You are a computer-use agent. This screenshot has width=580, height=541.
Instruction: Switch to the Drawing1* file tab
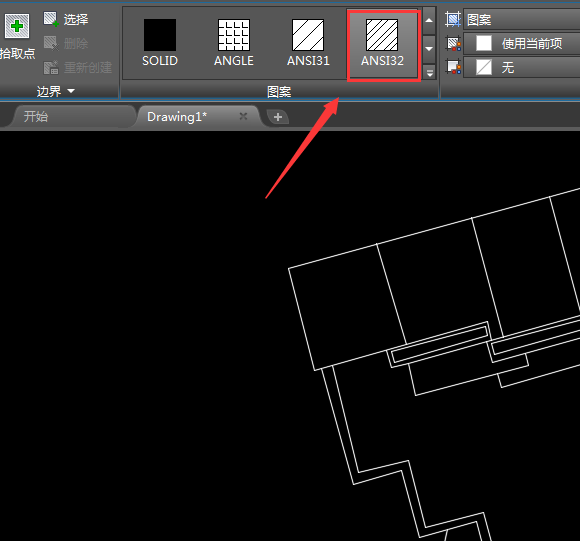[177, 117]
